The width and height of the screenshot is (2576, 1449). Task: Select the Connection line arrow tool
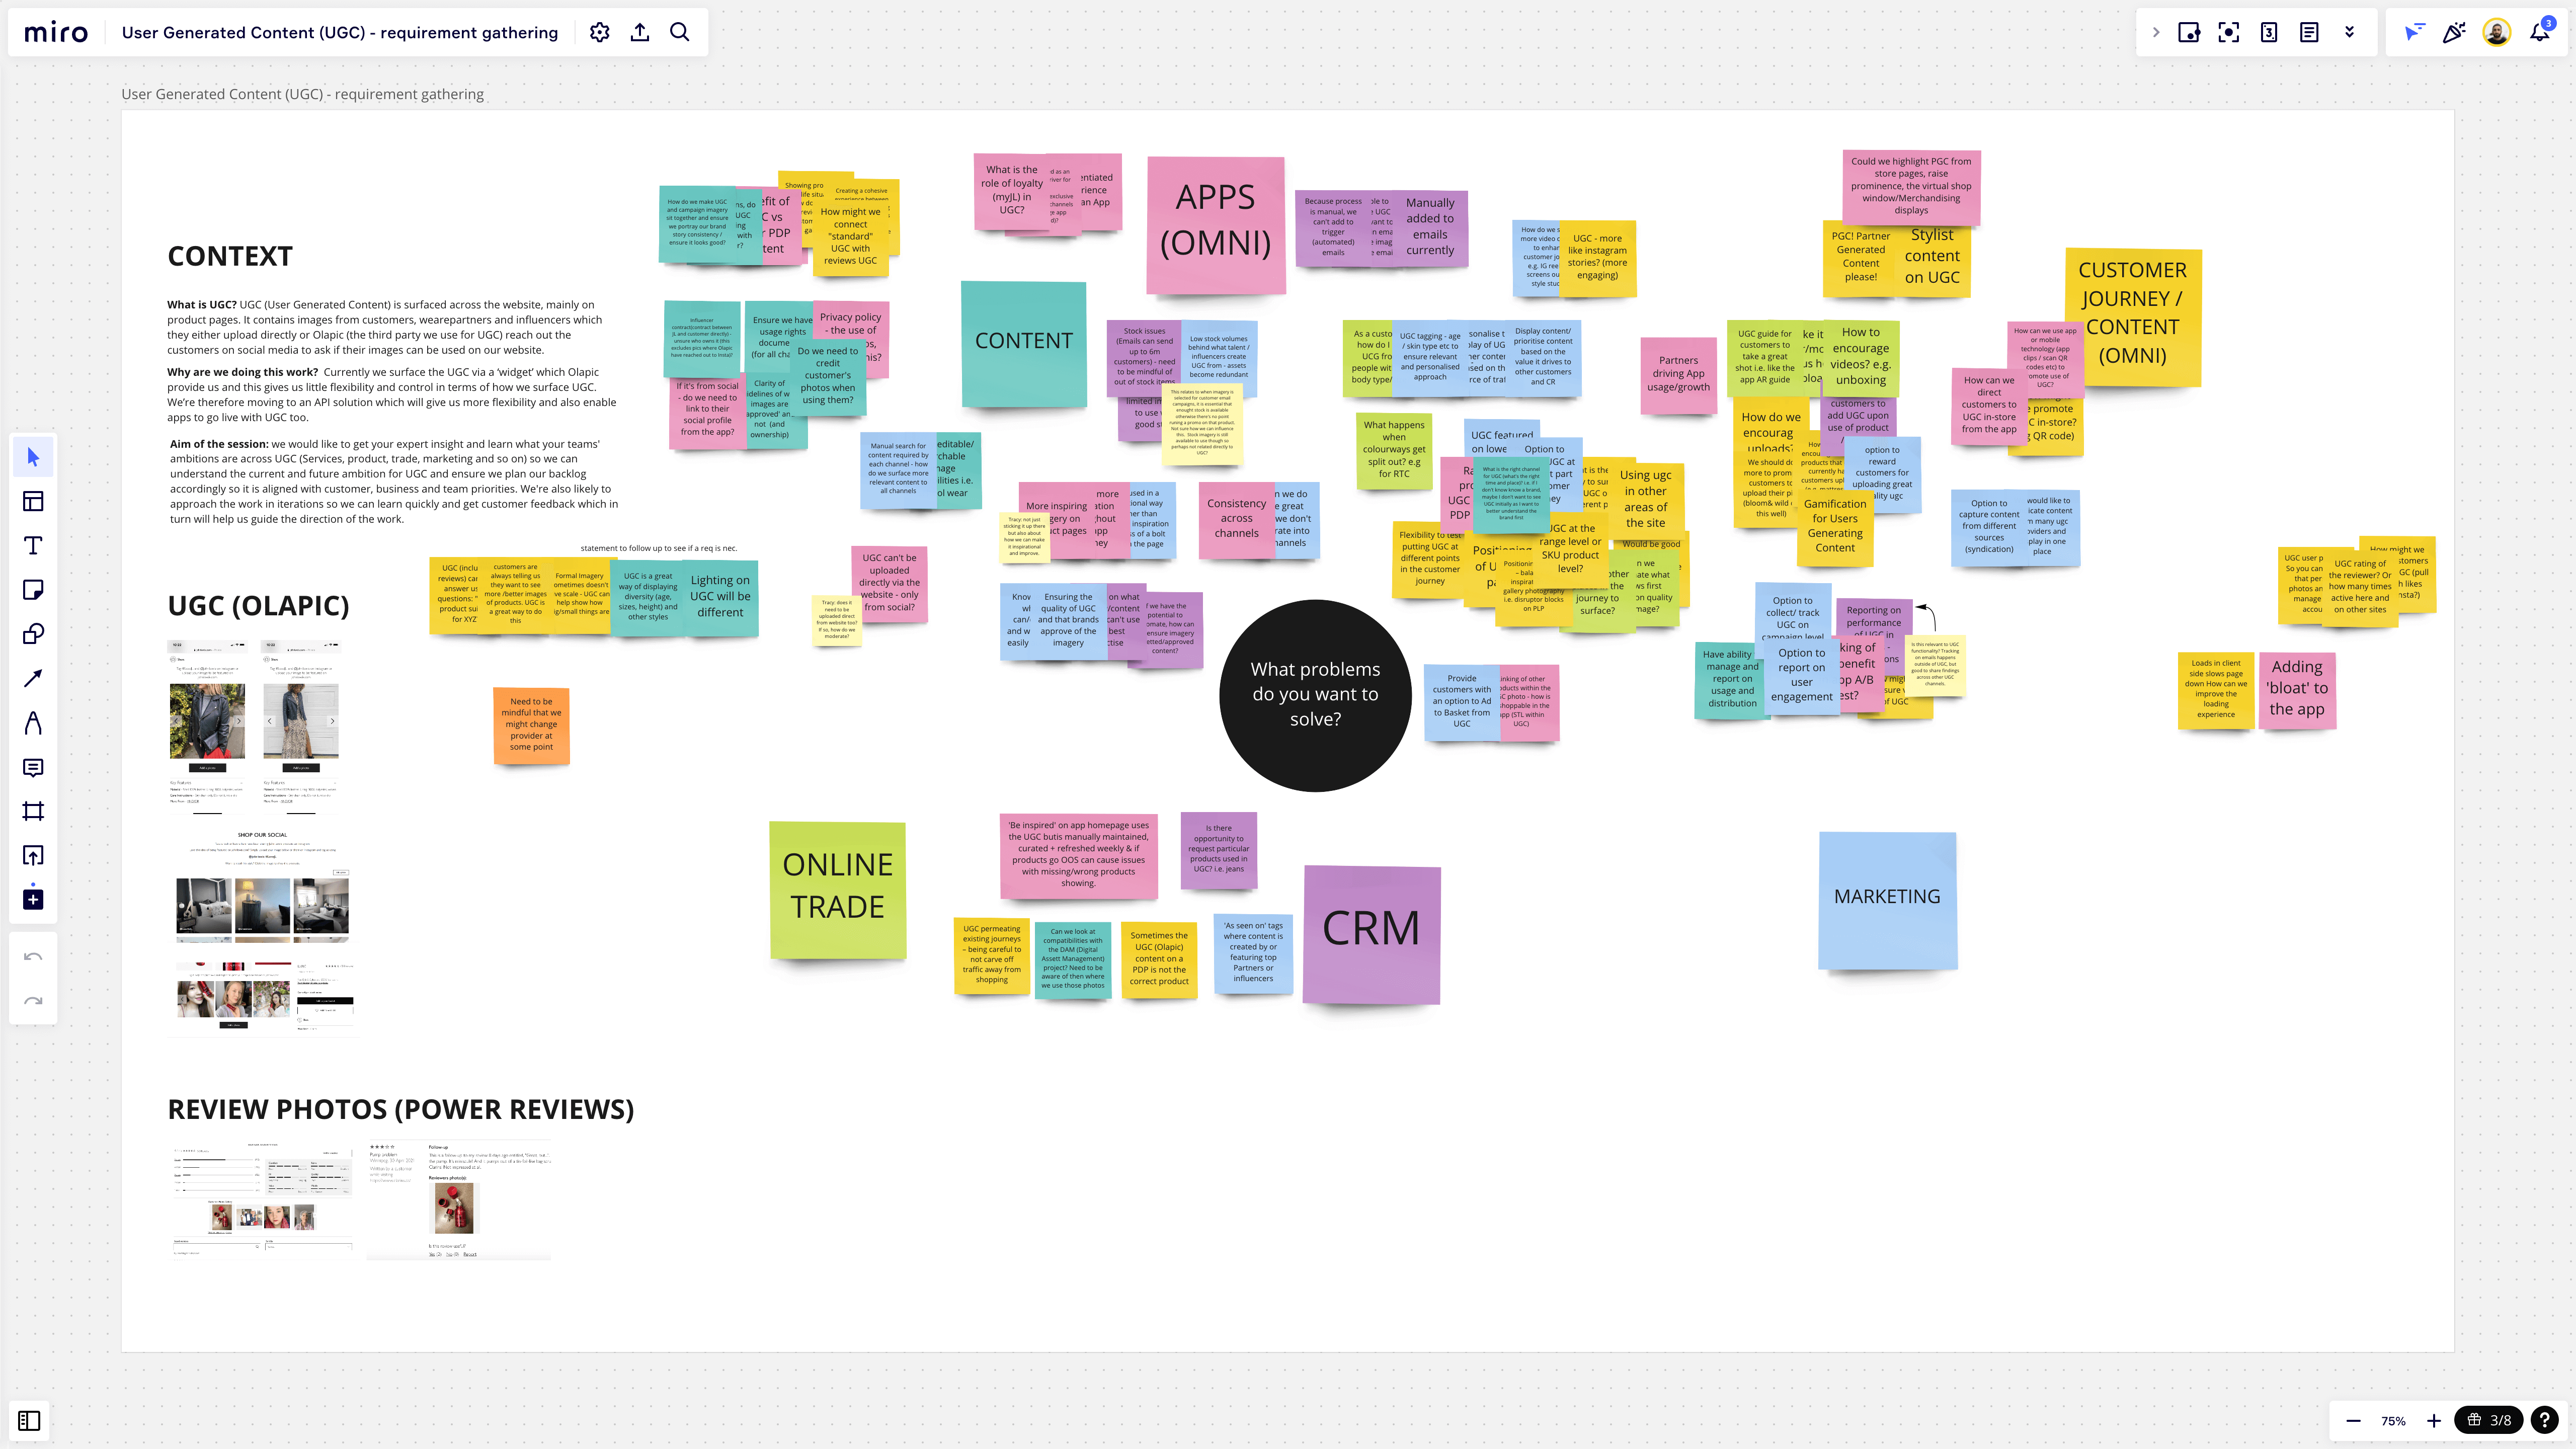point(33,678)
